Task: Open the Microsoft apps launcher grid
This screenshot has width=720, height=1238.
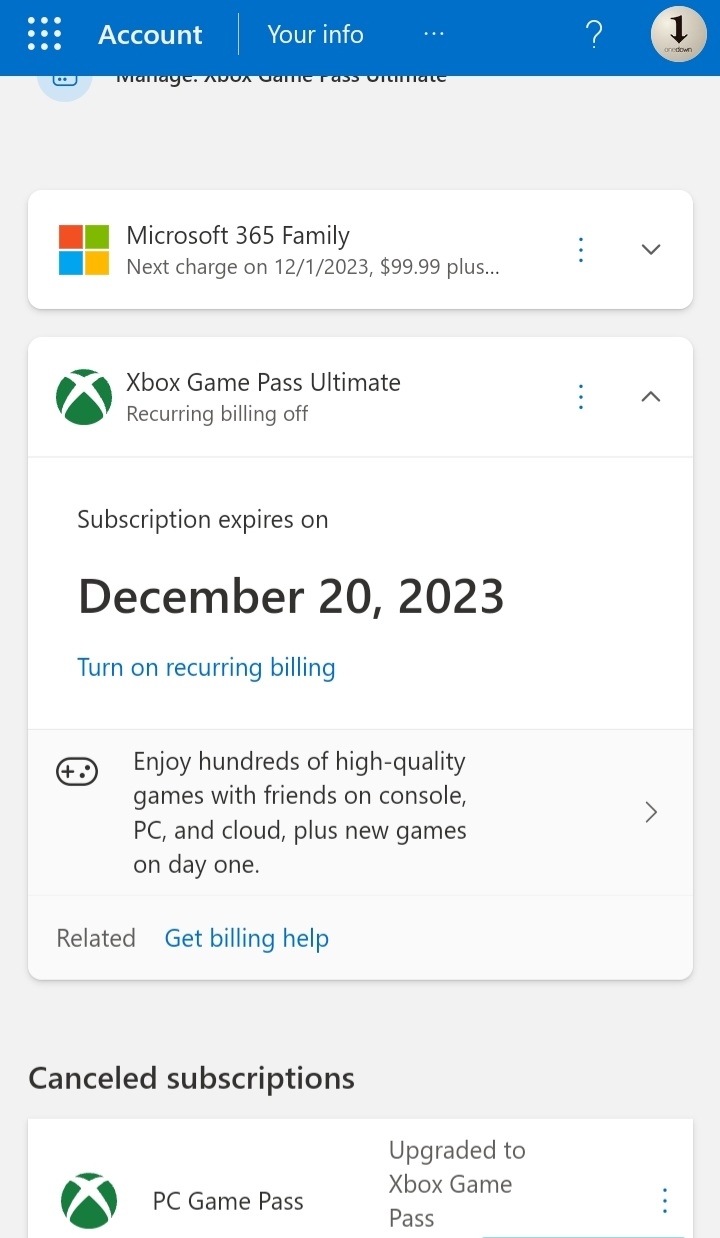Action: (44, 34)
